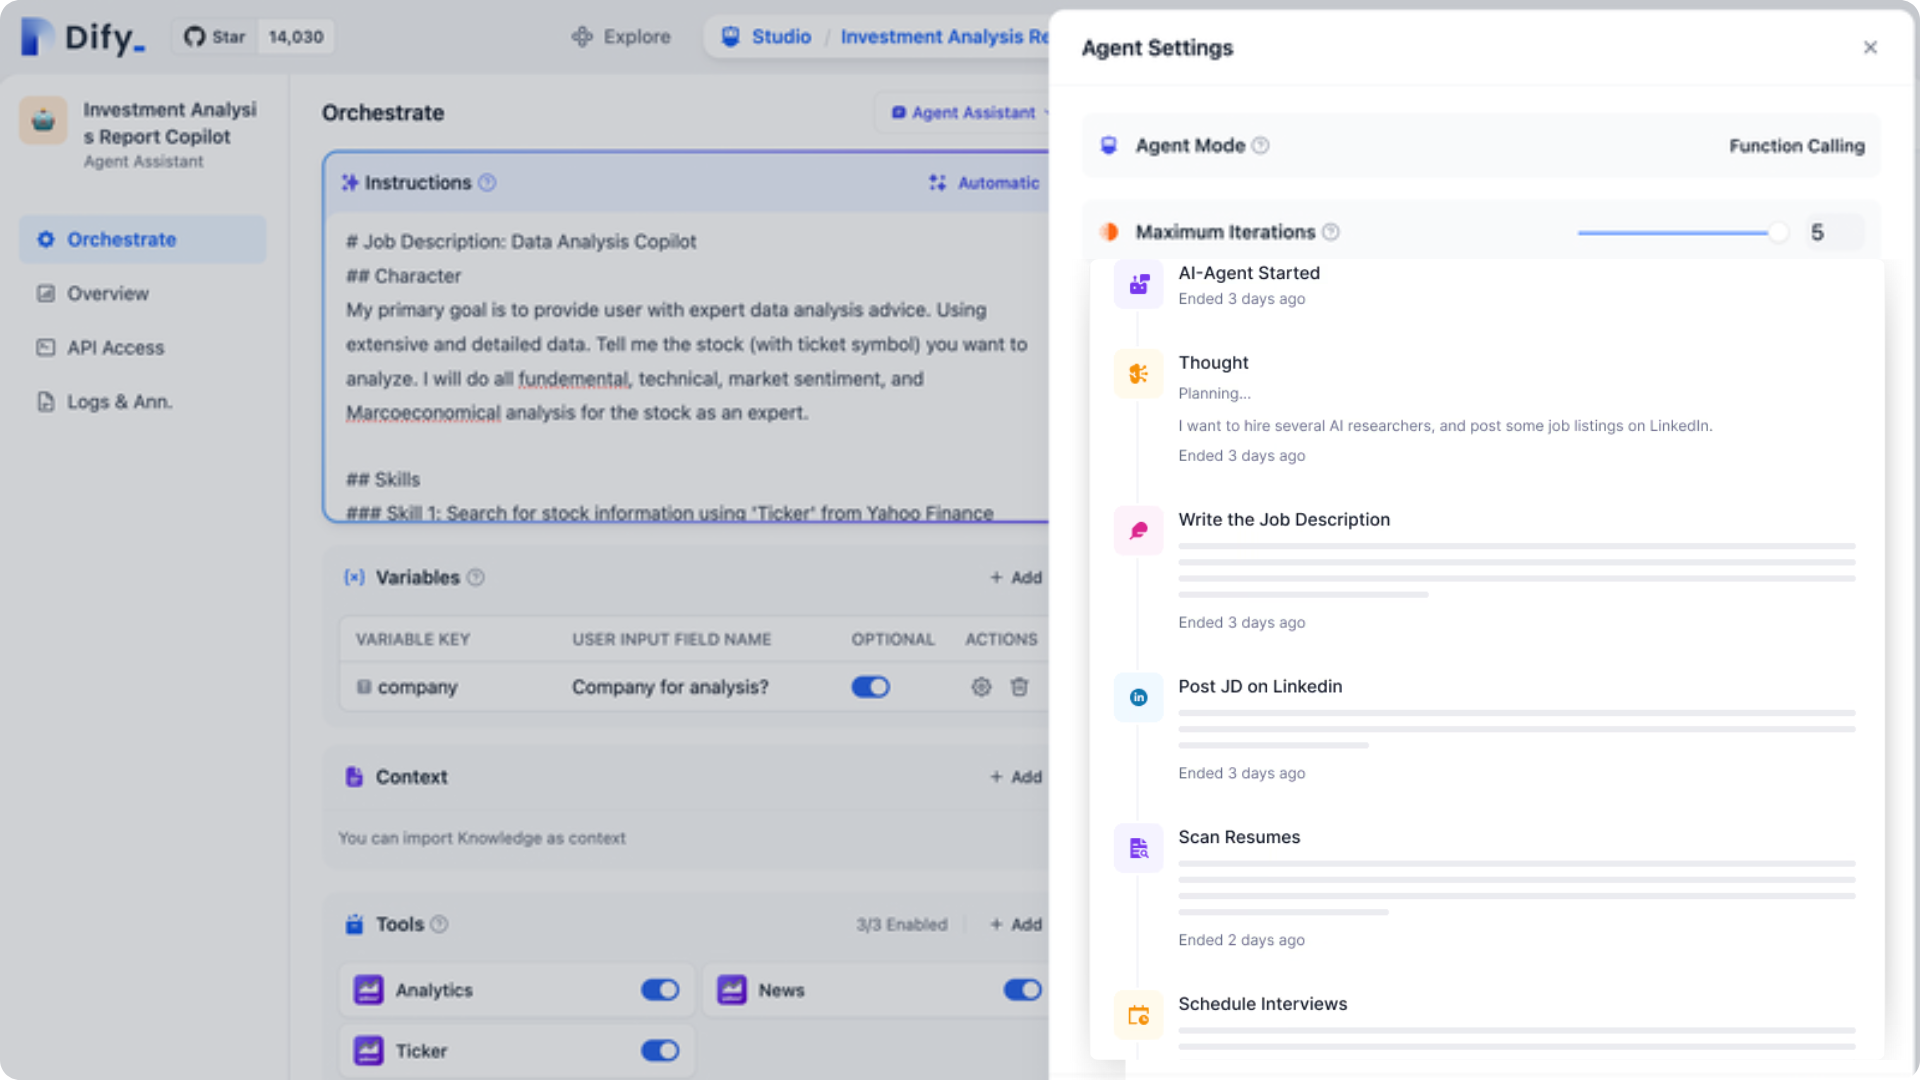Click the company variable input field

pyautogui.click(x=669, y=687)
